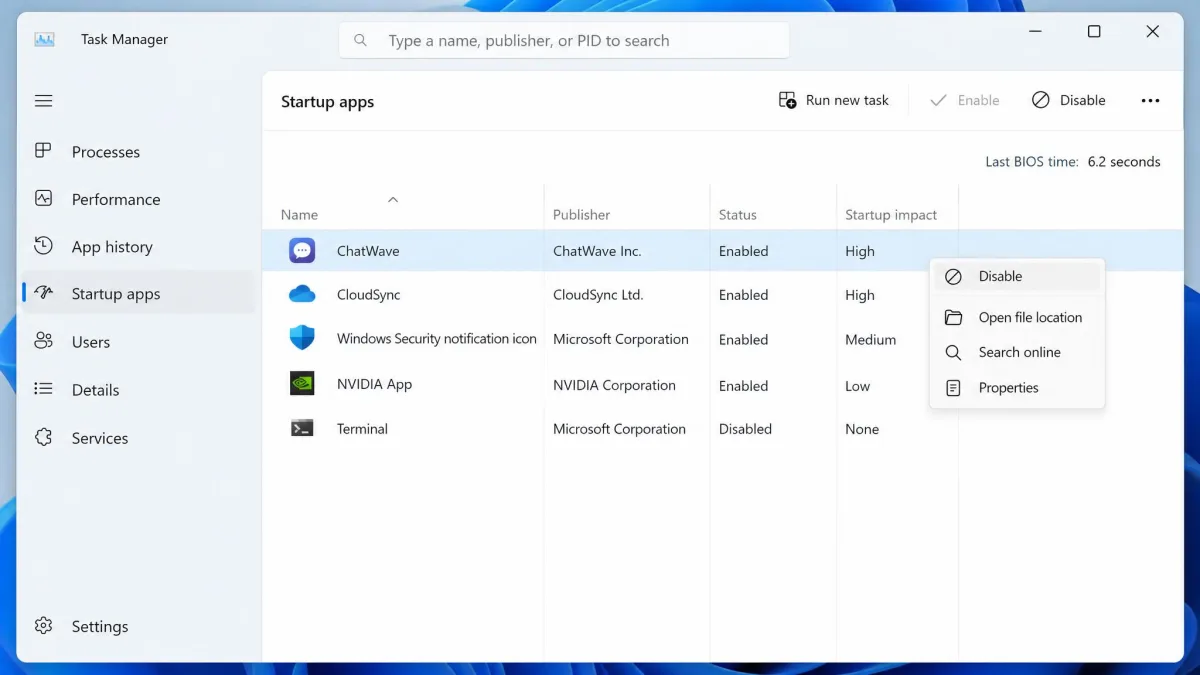
Task: Focus the name, publisher, or PID search box
Action: 564,41
